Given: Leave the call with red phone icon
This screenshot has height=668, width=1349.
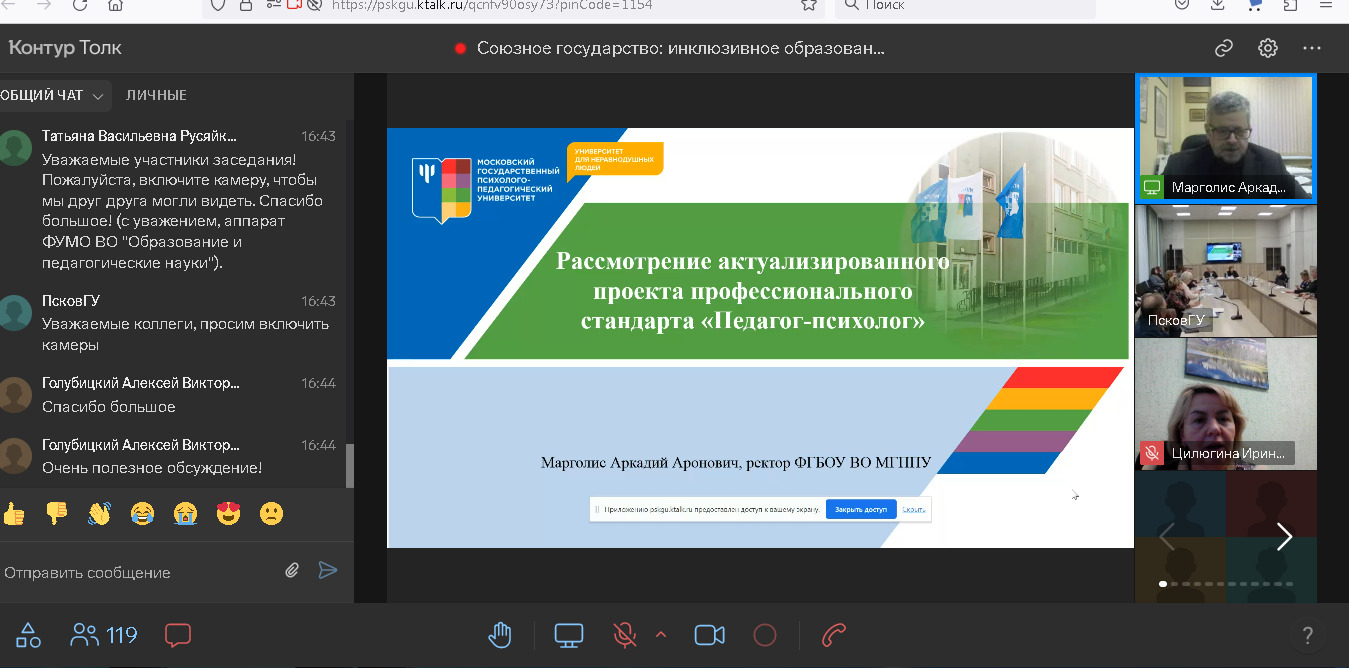Looking at the screenshot, I should [x=834, y=635].
